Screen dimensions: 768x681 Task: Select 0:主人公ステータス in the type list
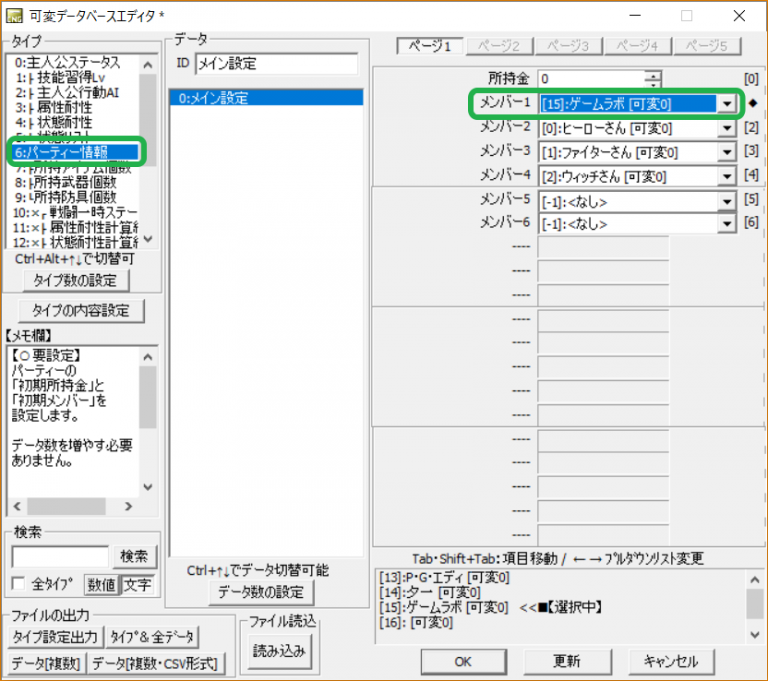tap(74, 62)
